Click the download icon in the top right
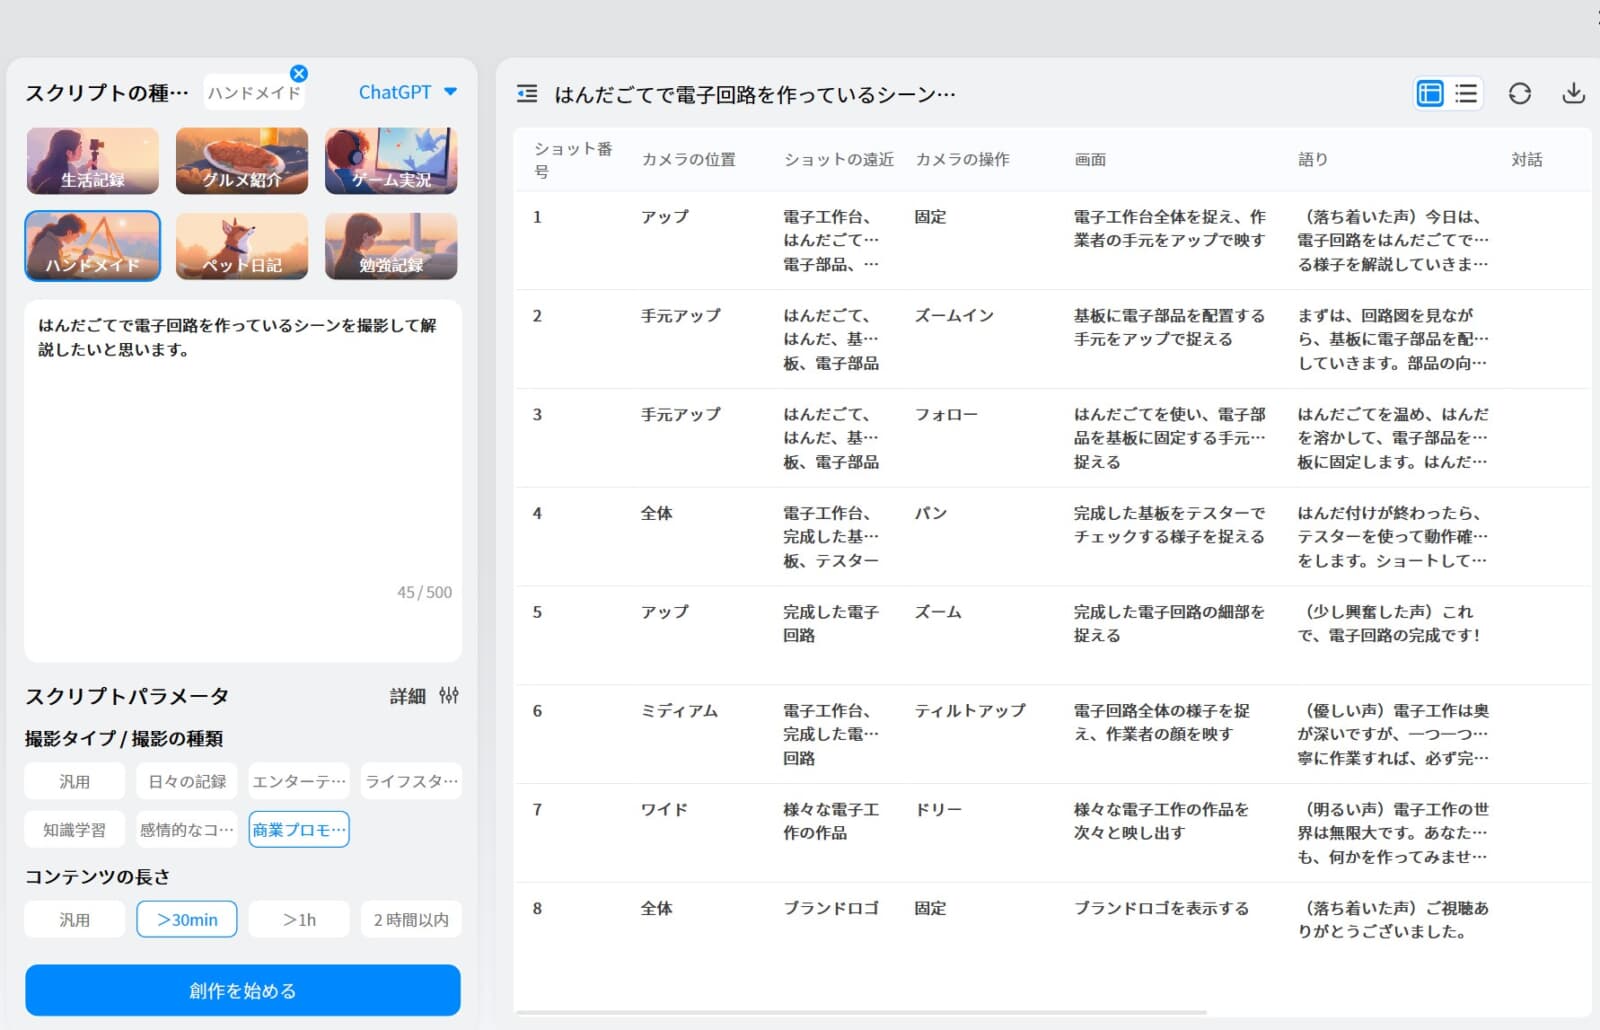 [x=1573, y=93]
